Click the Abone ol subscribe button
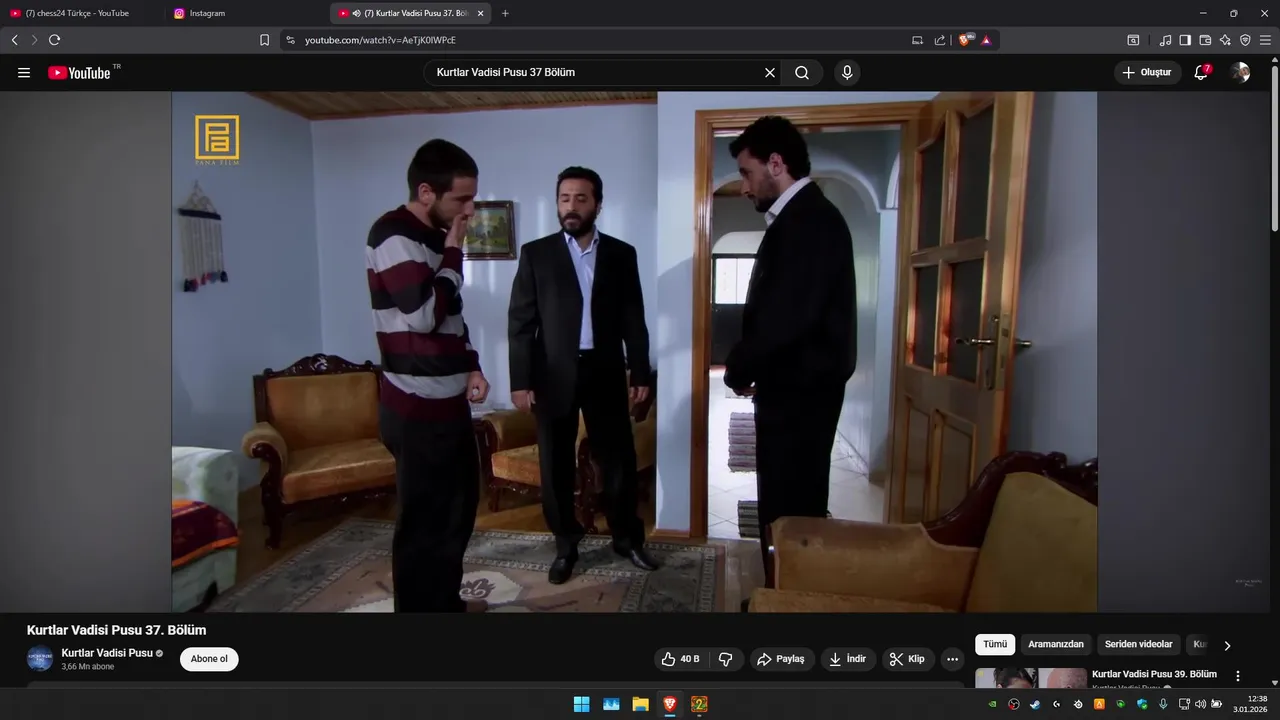Image resolution: width=1280 pixels, height=720 pixels. [209, 659]
